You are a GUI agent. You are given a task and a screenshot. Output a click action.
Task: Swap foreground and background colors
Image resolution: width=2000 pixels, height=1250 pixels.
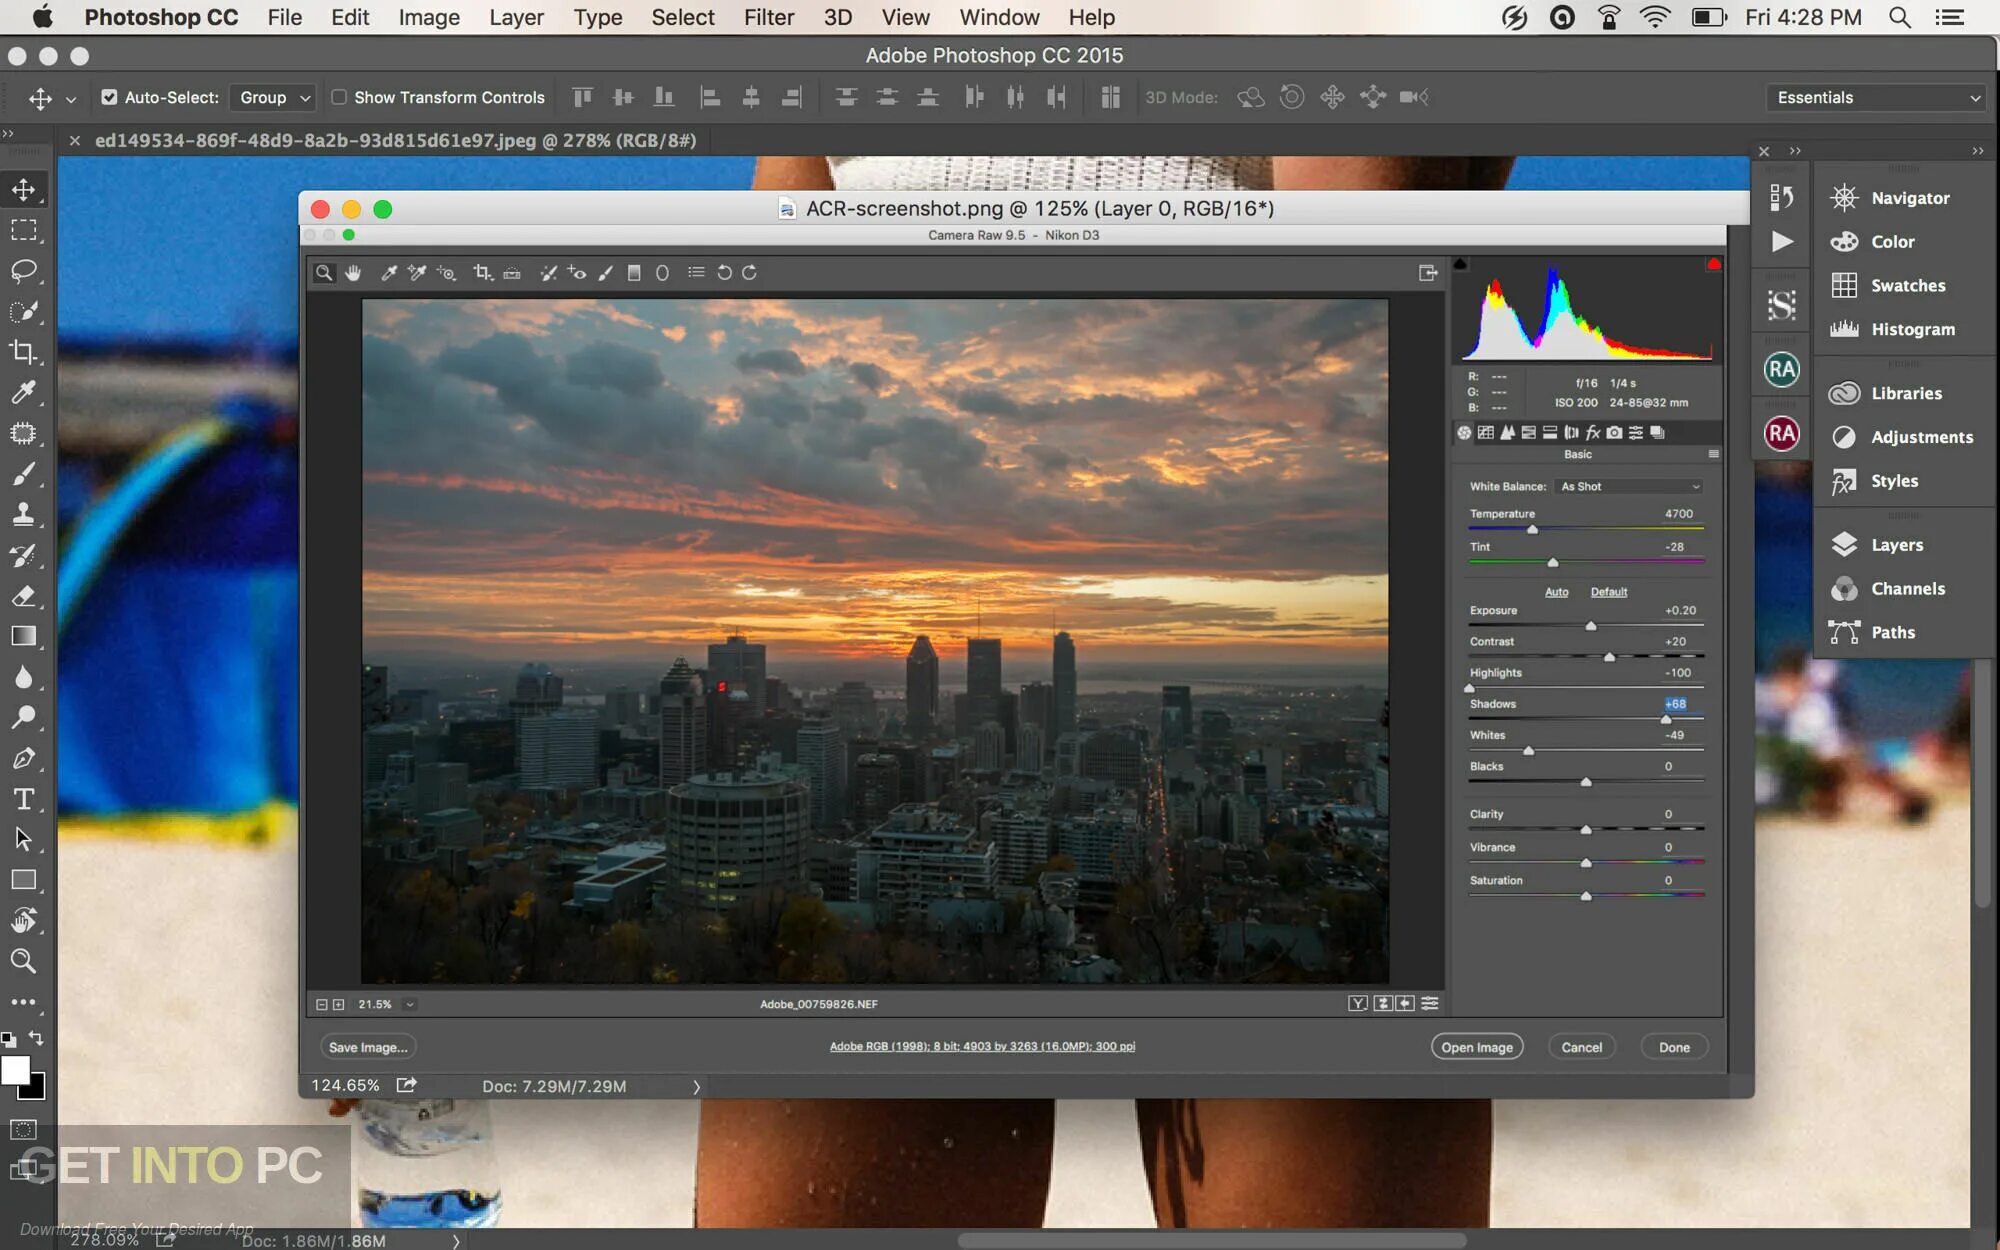click(x=37, y=1038)
